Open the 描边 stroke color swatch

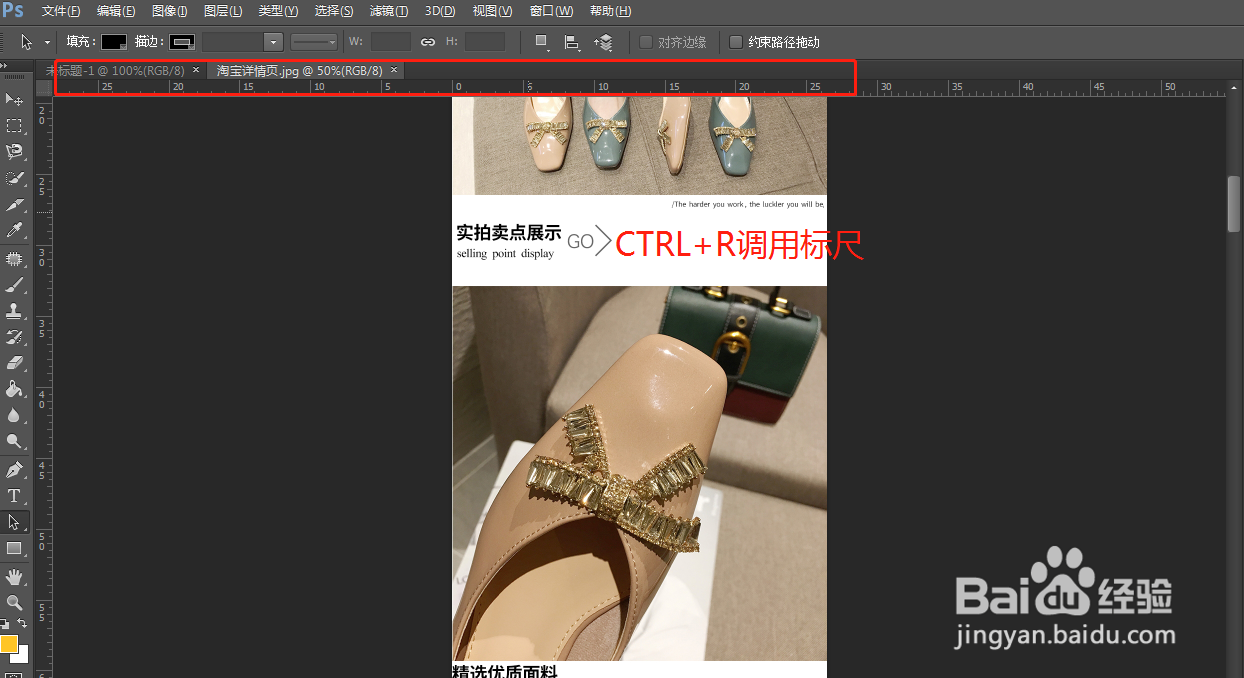click(x=182, y=42)
